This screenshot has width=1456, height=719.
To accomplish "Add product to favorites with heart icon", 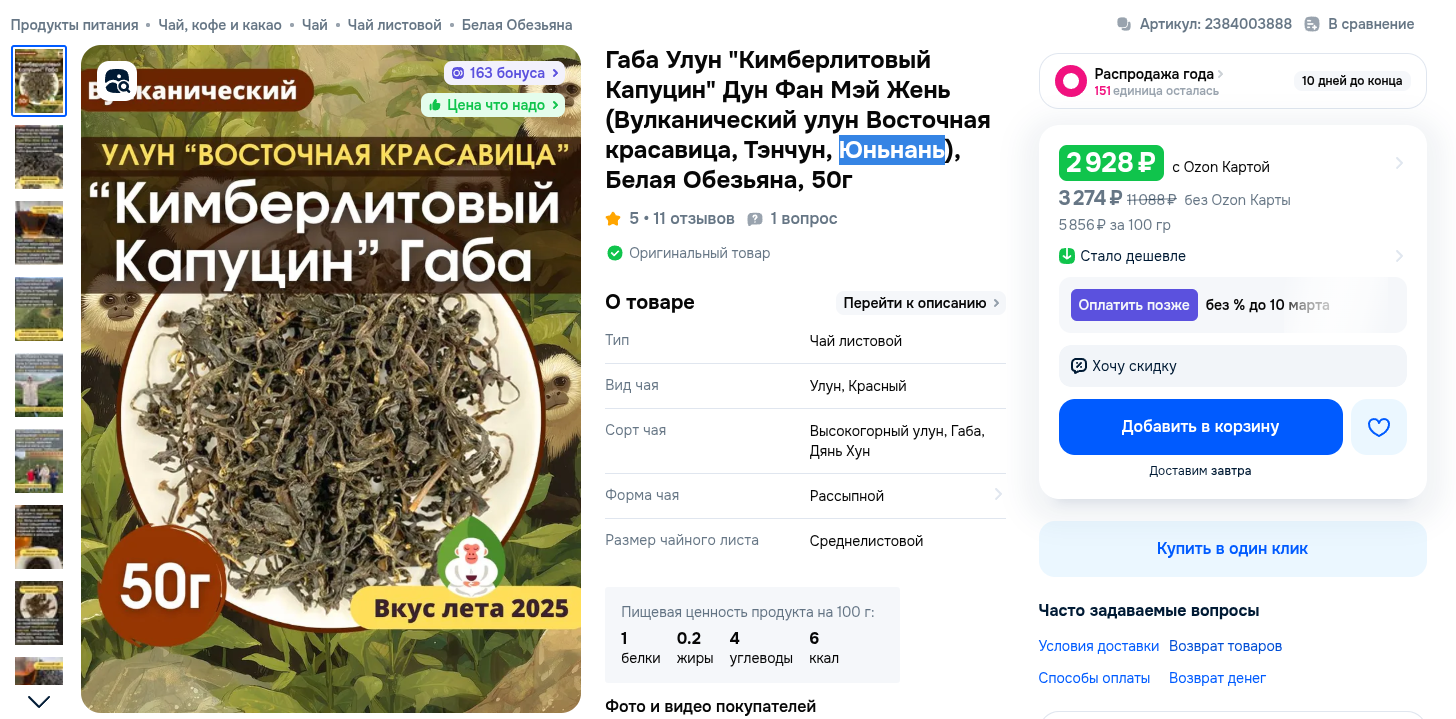I will pyautogui.click(x=1379, y=427).
